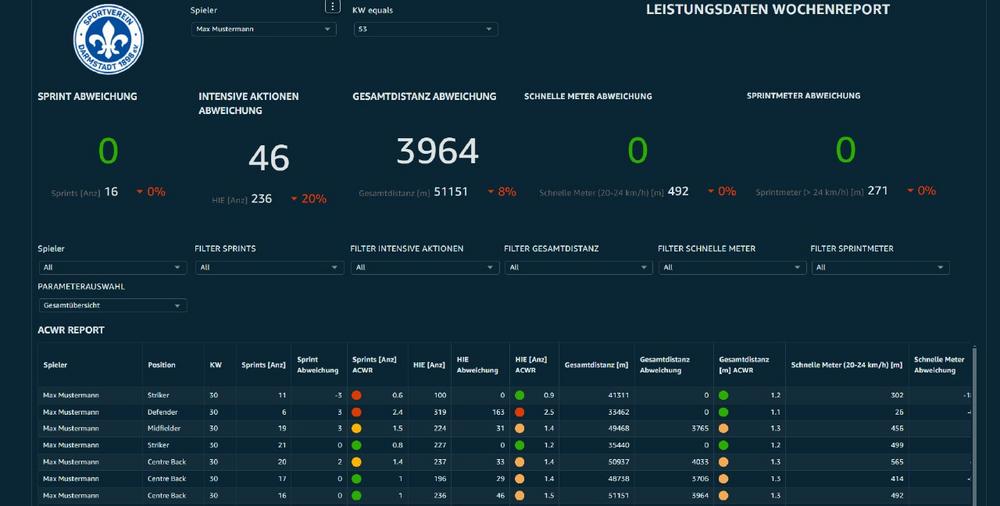Image resolution: width=1000 pixels, height=506 pixels.
Task: Click the green Gesamtdistanz ACWR dot showing 1.1
Action: tap(723, 412)
